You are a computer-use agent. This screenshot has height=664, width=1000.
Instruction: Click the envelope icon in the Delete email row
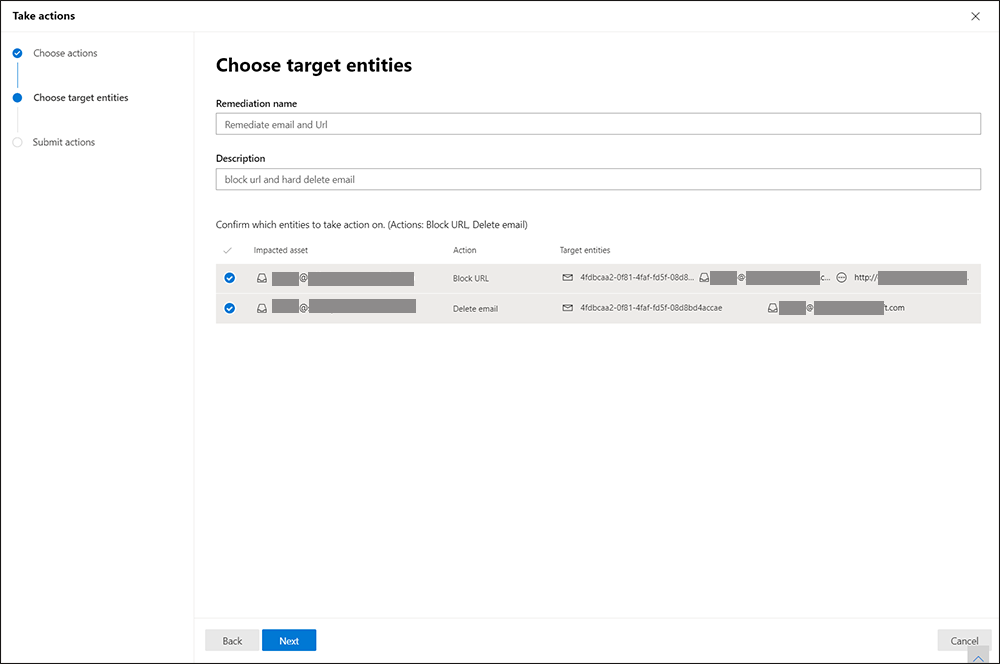coord(568,308)
